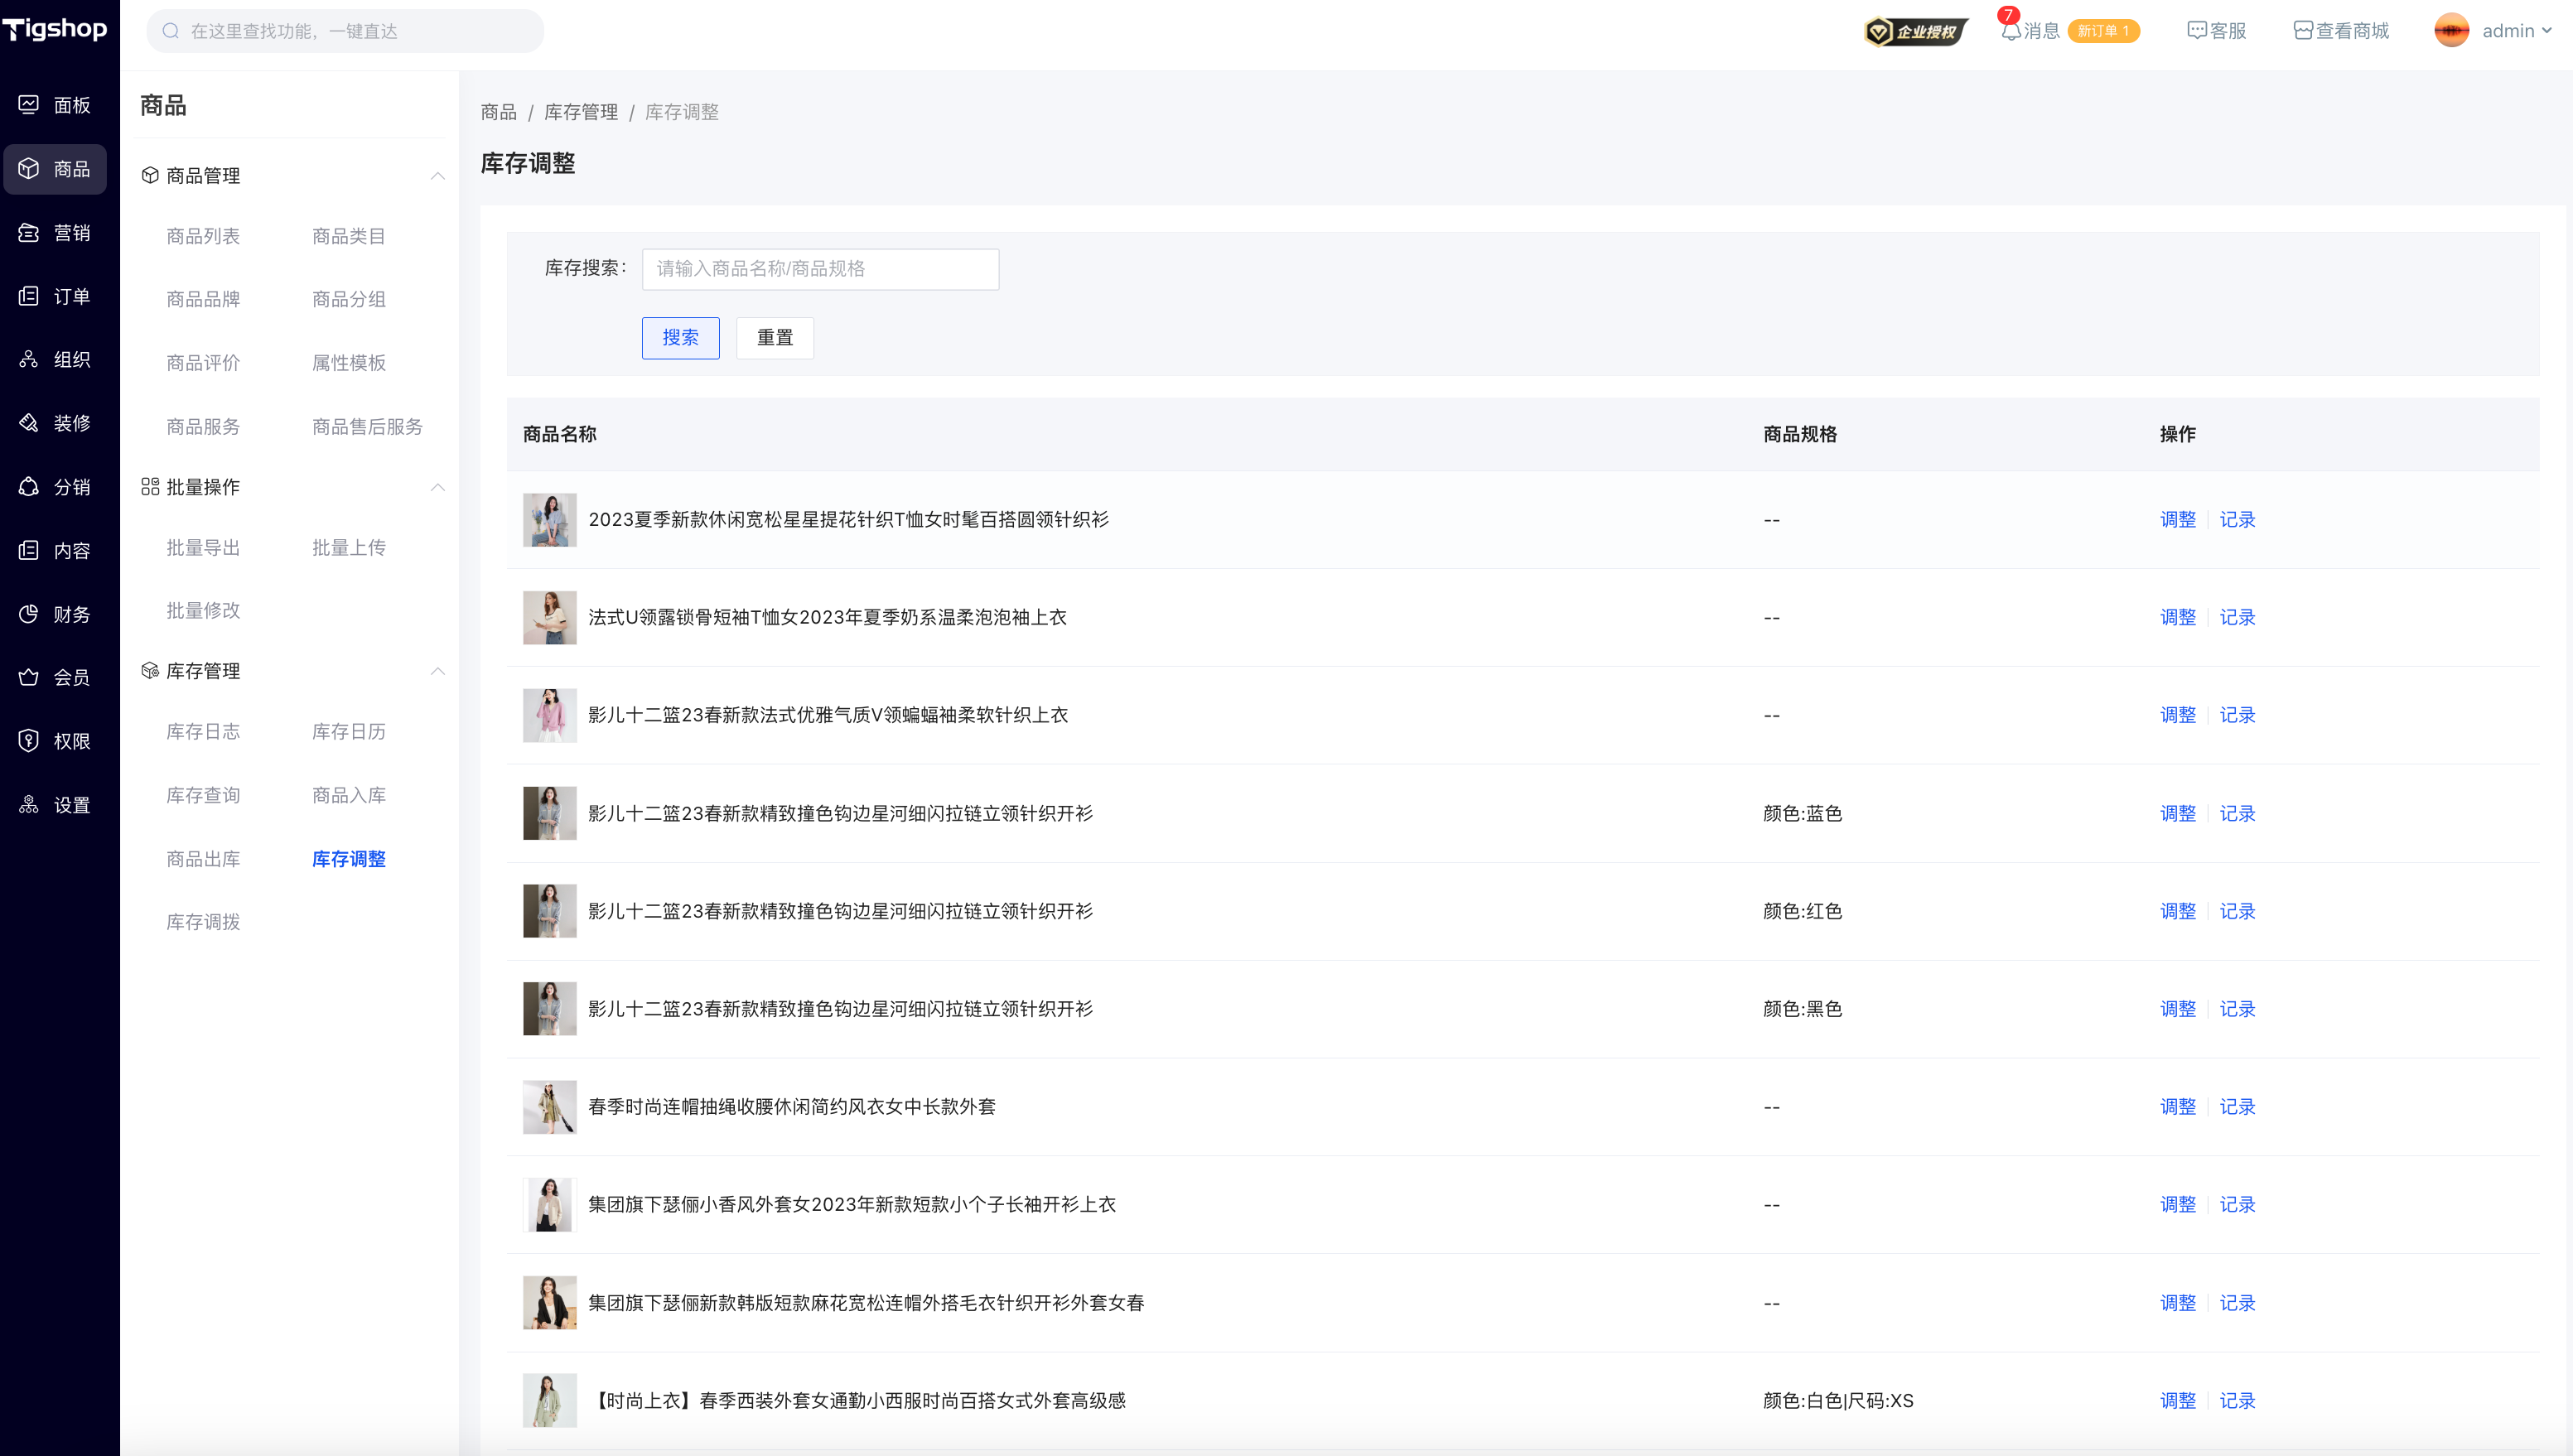Click 查看商城 view store icon

2302,31
